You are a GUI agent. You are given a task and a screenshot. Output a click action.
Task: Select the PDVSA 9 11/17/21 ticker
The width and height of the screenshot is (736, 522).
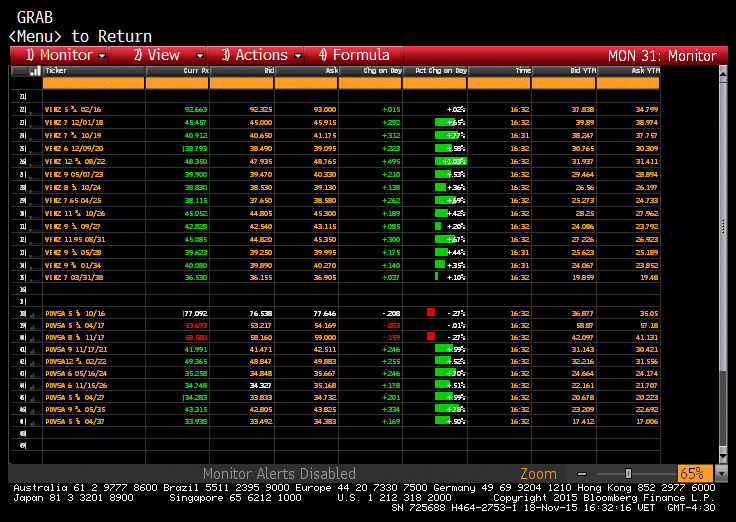point(76,350)
